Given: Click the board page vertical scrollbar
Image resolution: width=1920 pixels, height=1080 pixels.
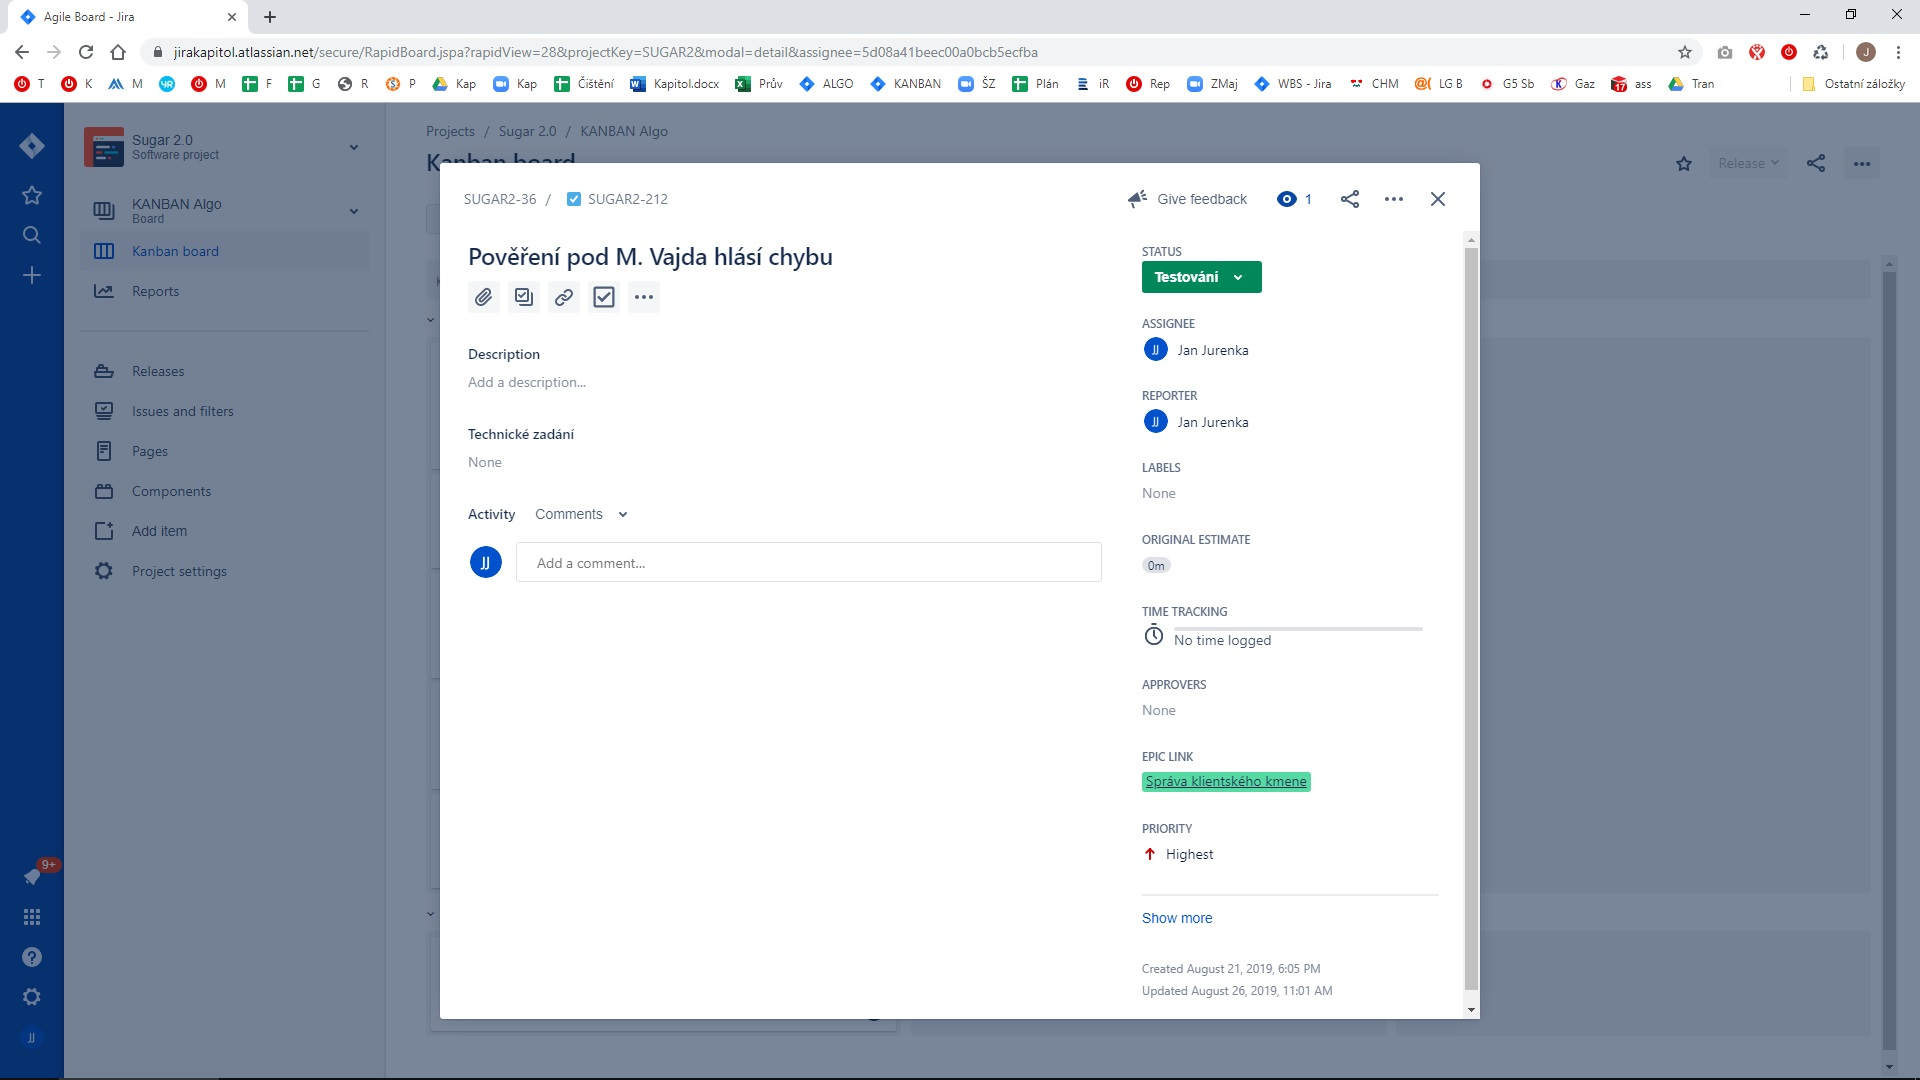Looking at the screenshot, I should tap(1889, 660).
